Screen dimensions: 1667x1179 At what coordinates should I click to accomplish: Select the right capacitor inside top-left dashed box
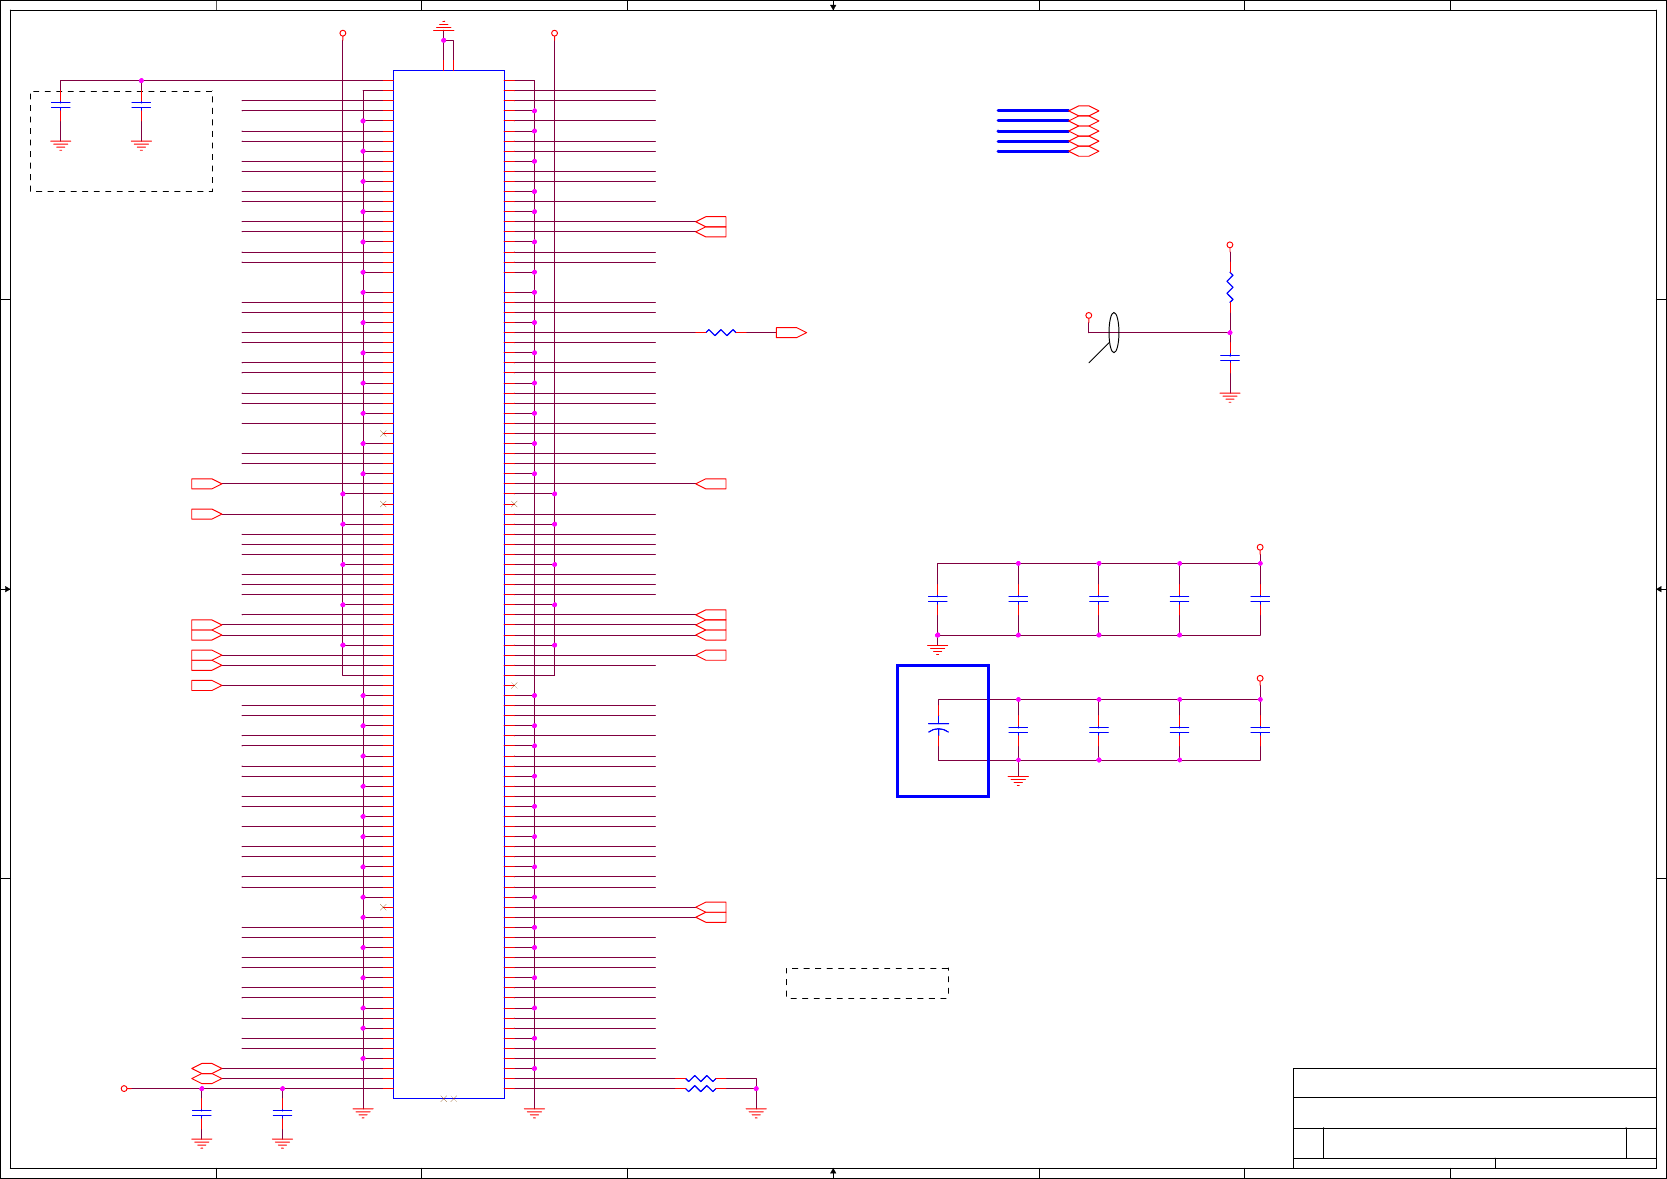point(141,104)
